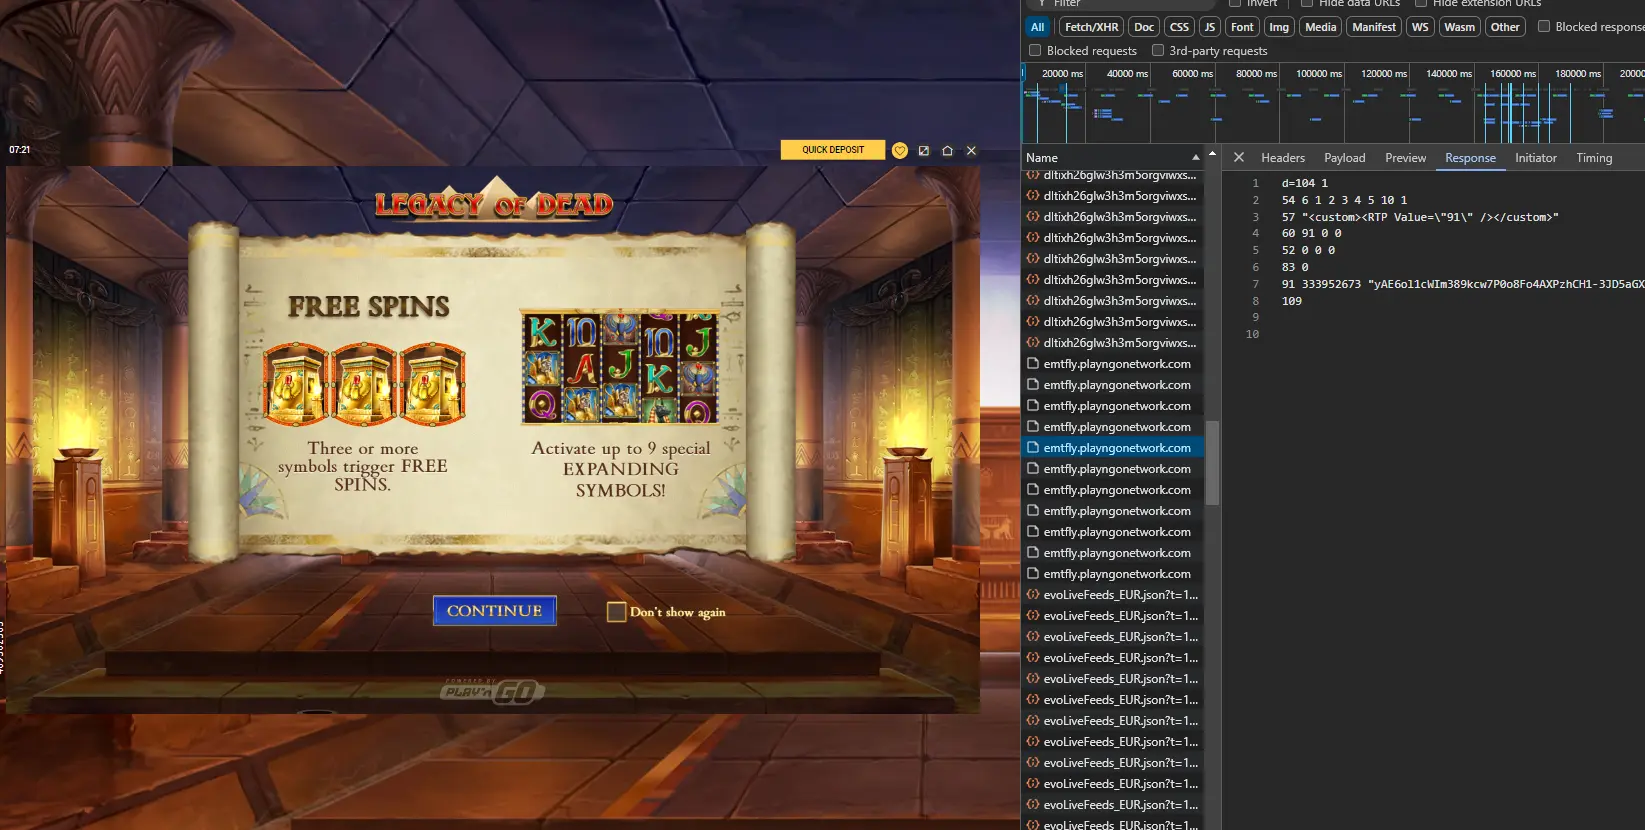
Task: Click the Legacy of Dead game logo
Action: (494, 201)
